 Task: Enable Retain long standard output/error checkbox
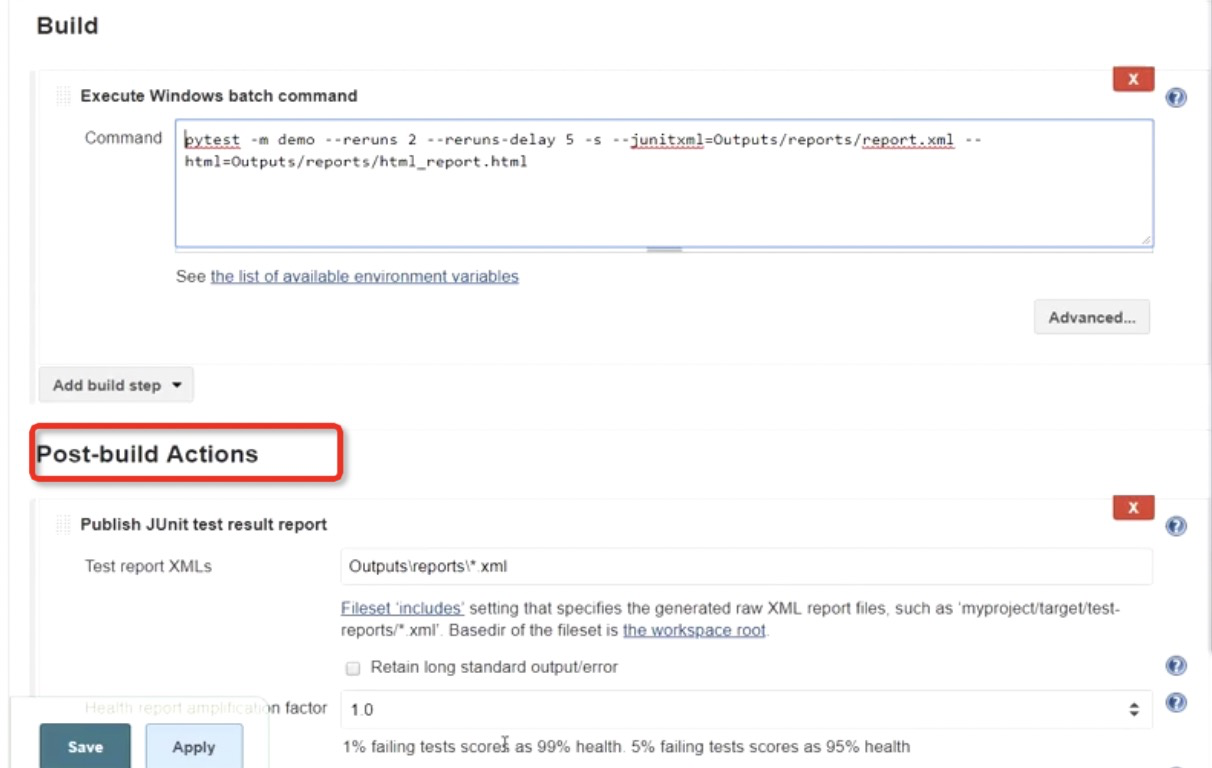353,667
